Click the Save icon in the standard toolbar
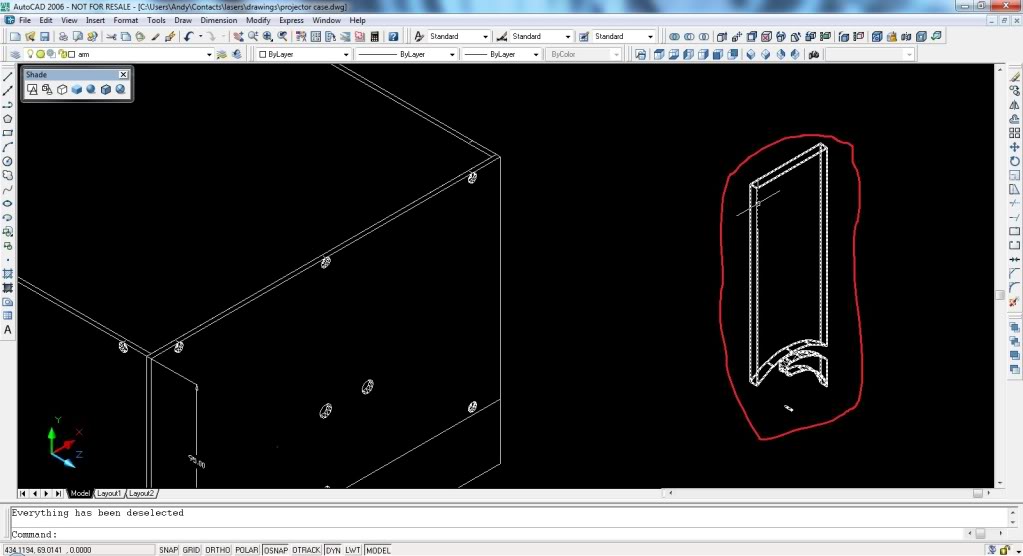Viewport: 1023px width, 556px height. pyautogui.click(x=46, y=37)
